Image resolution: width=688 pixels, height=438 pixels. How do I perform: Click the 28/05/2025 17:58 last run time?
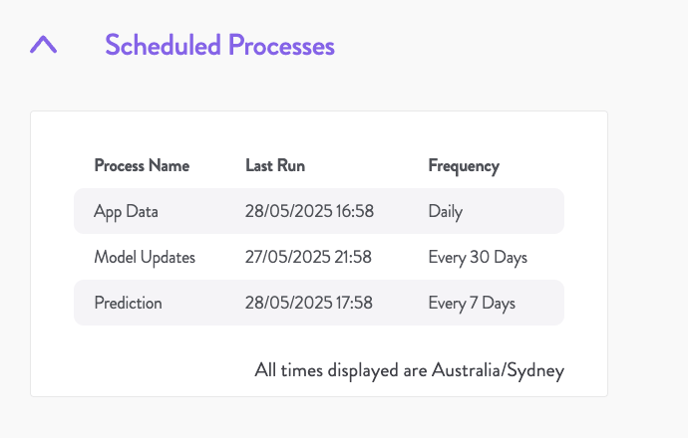point(308,303)
